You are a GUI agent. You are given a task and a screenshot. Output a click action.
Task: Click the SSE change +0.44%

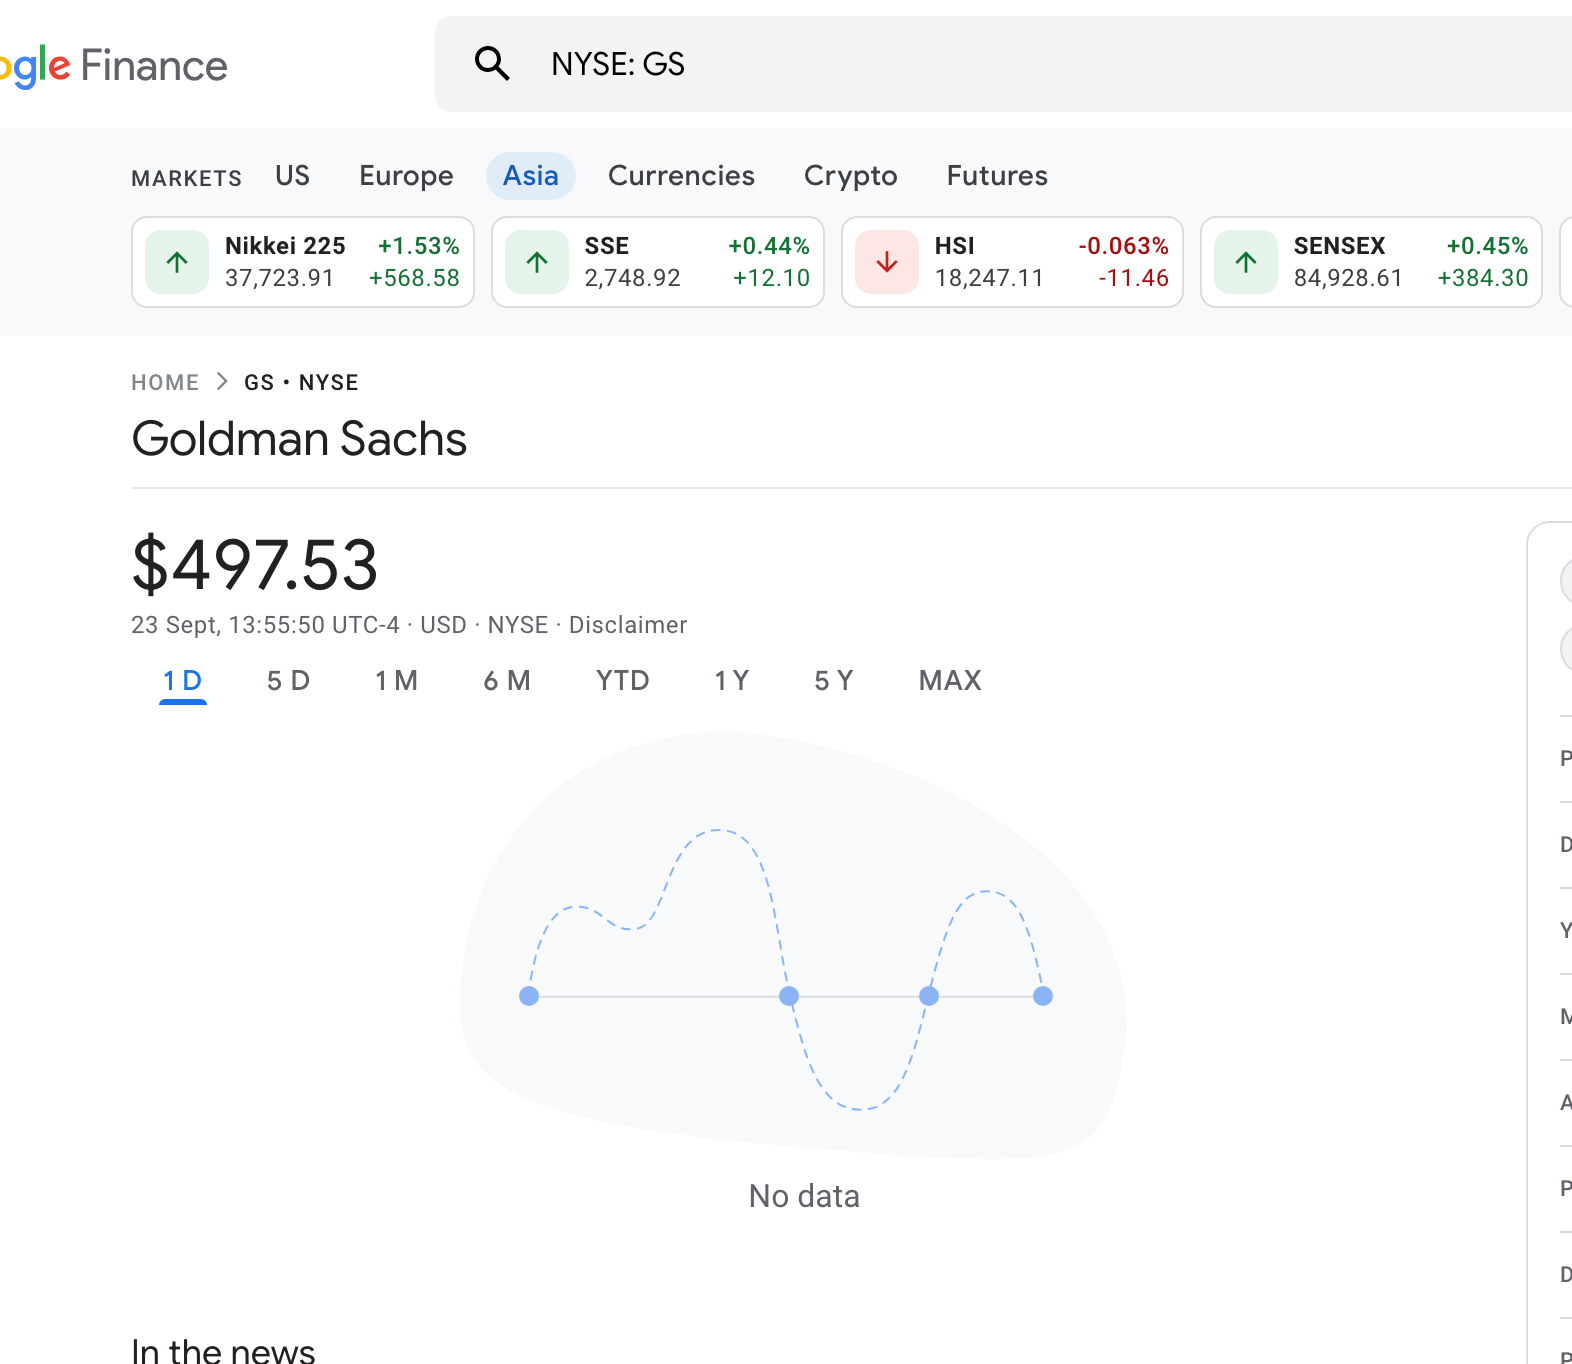pyautogui.click(x=768, y=246)
